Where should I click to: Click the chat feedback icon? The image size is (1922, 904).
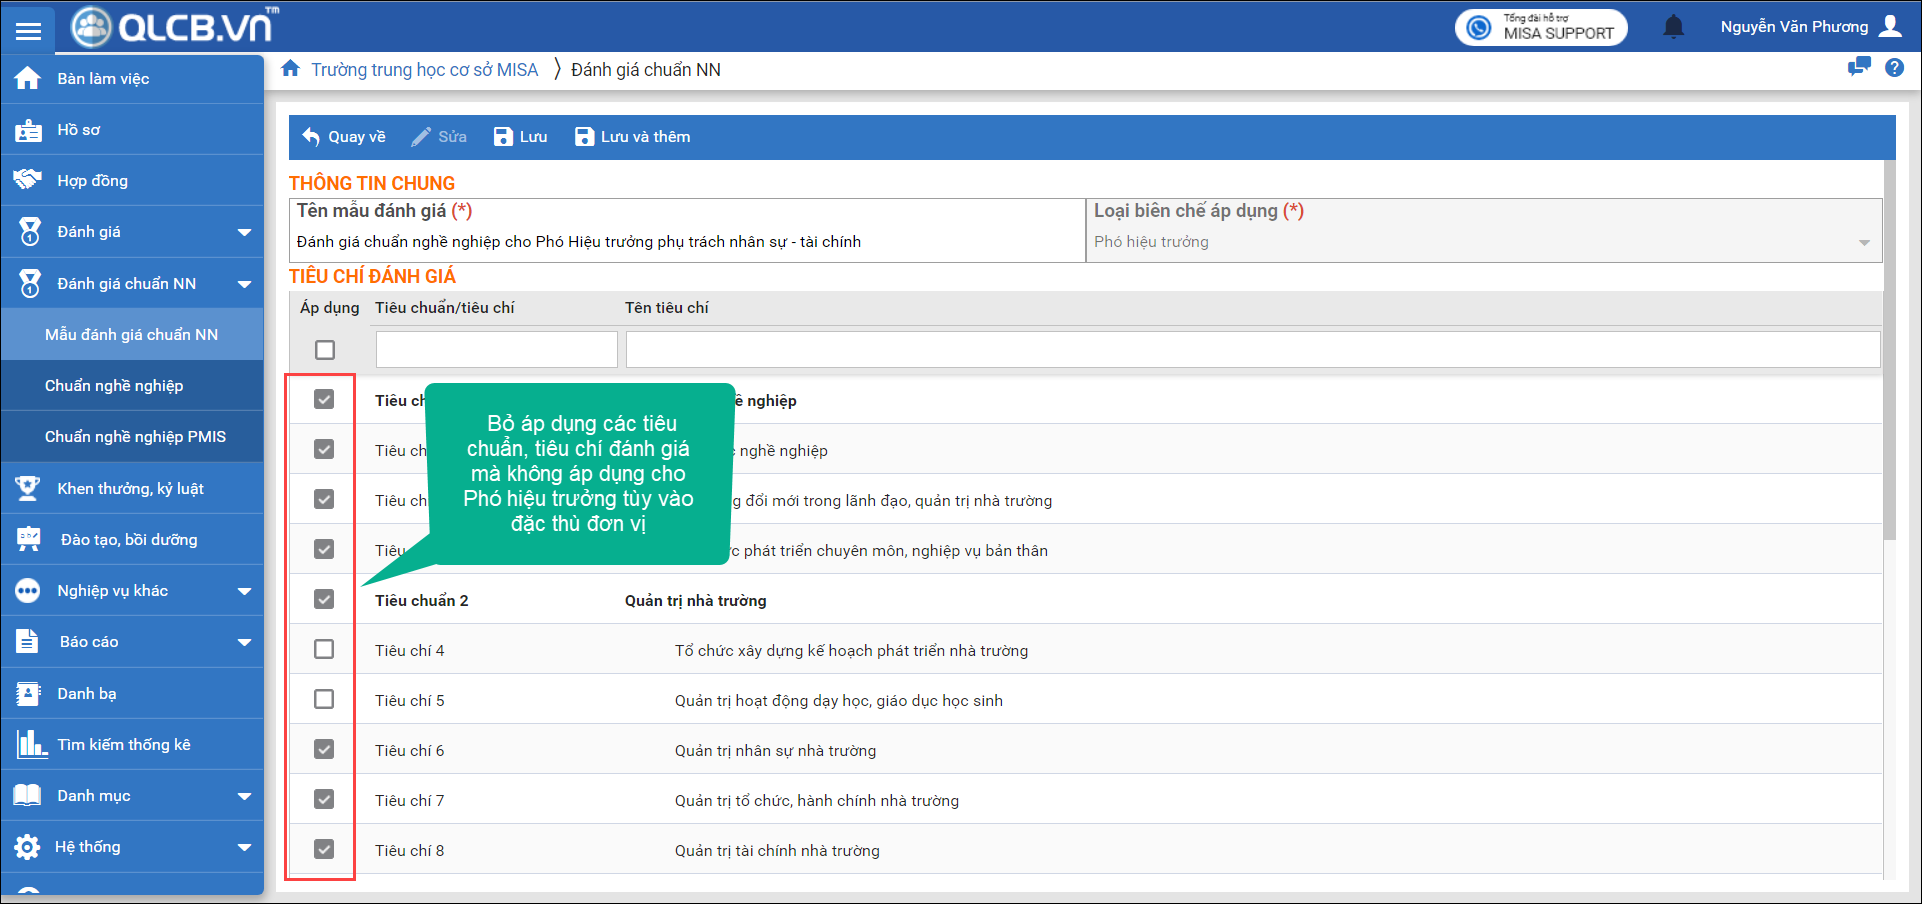point(1859,67)
